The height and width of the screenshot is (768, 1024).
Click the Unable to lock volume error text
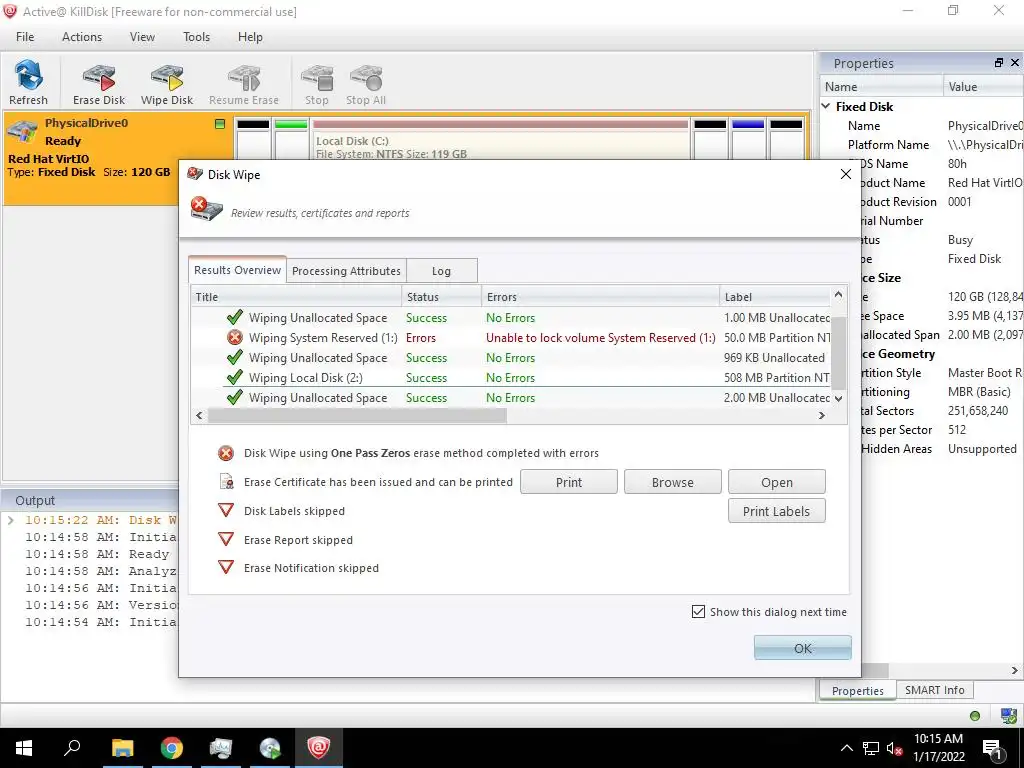tap(600, 338)
